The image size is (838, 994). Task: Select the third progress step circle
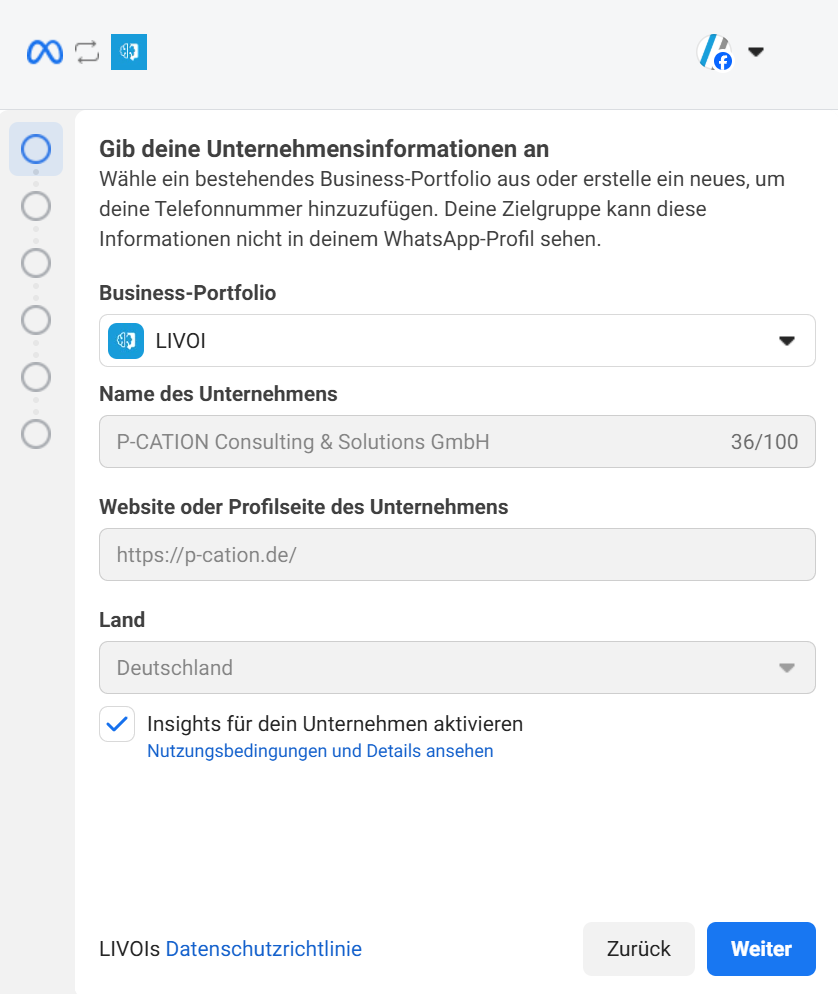pyautogui.click(x=36, y=263)
